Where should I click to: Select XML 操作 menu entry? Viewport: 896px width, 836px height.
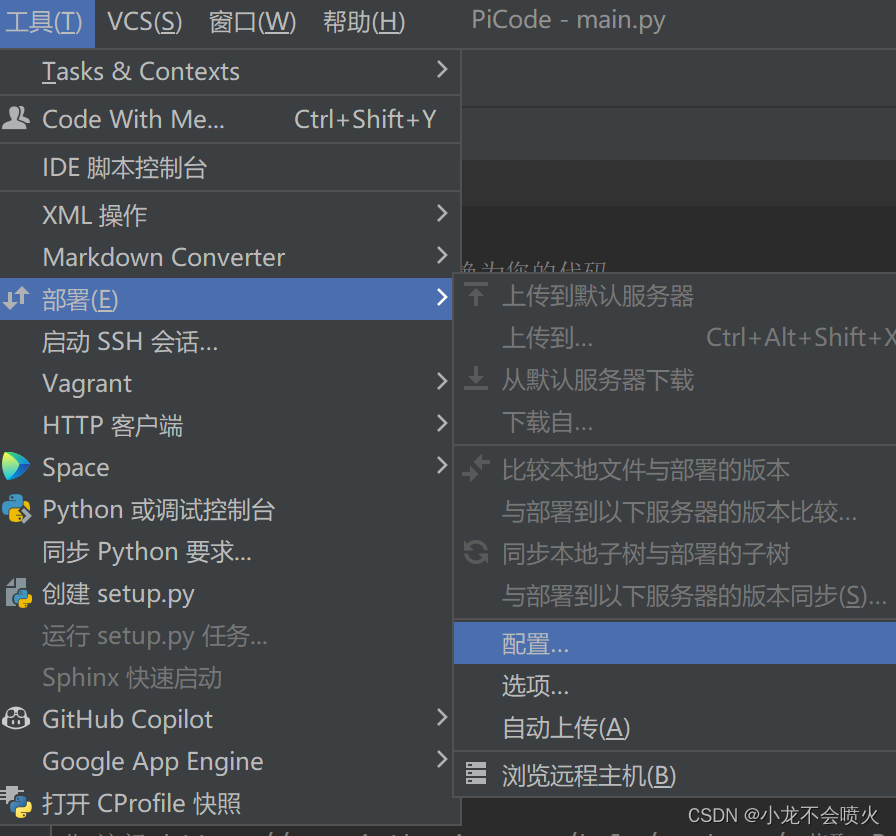pos(230,215)
